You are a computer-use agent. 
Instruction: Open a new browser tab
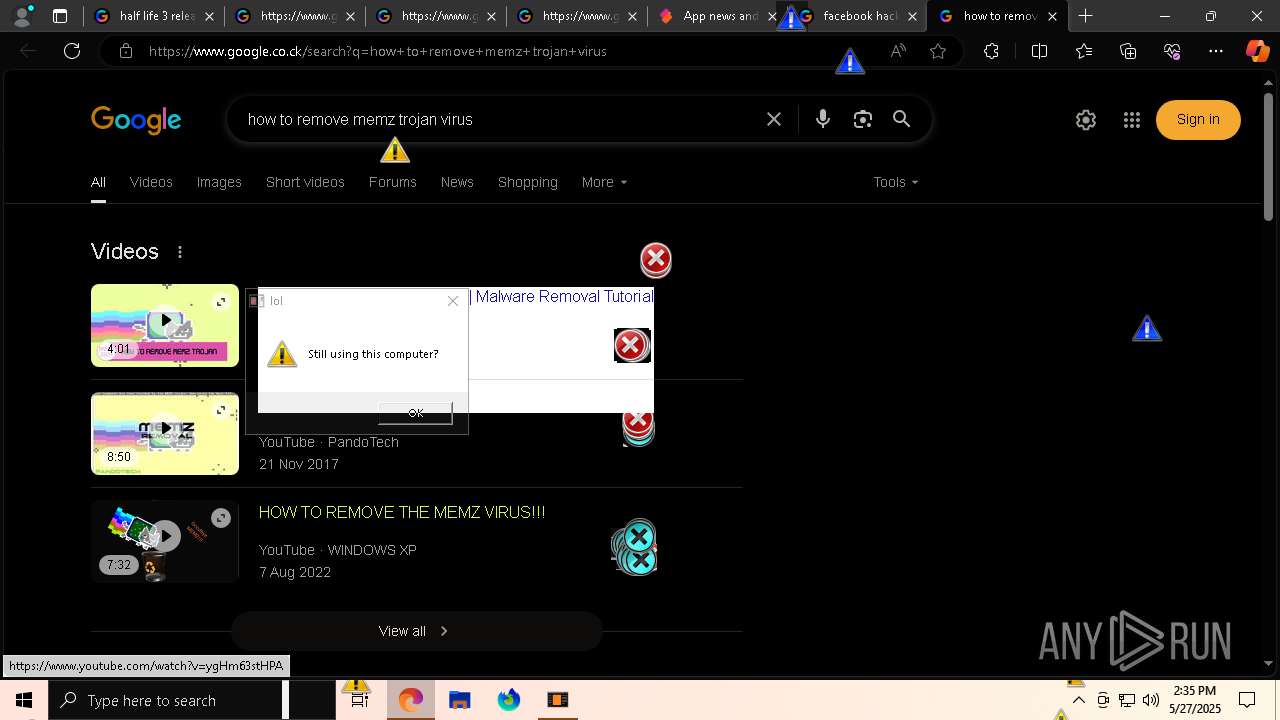1085,16
